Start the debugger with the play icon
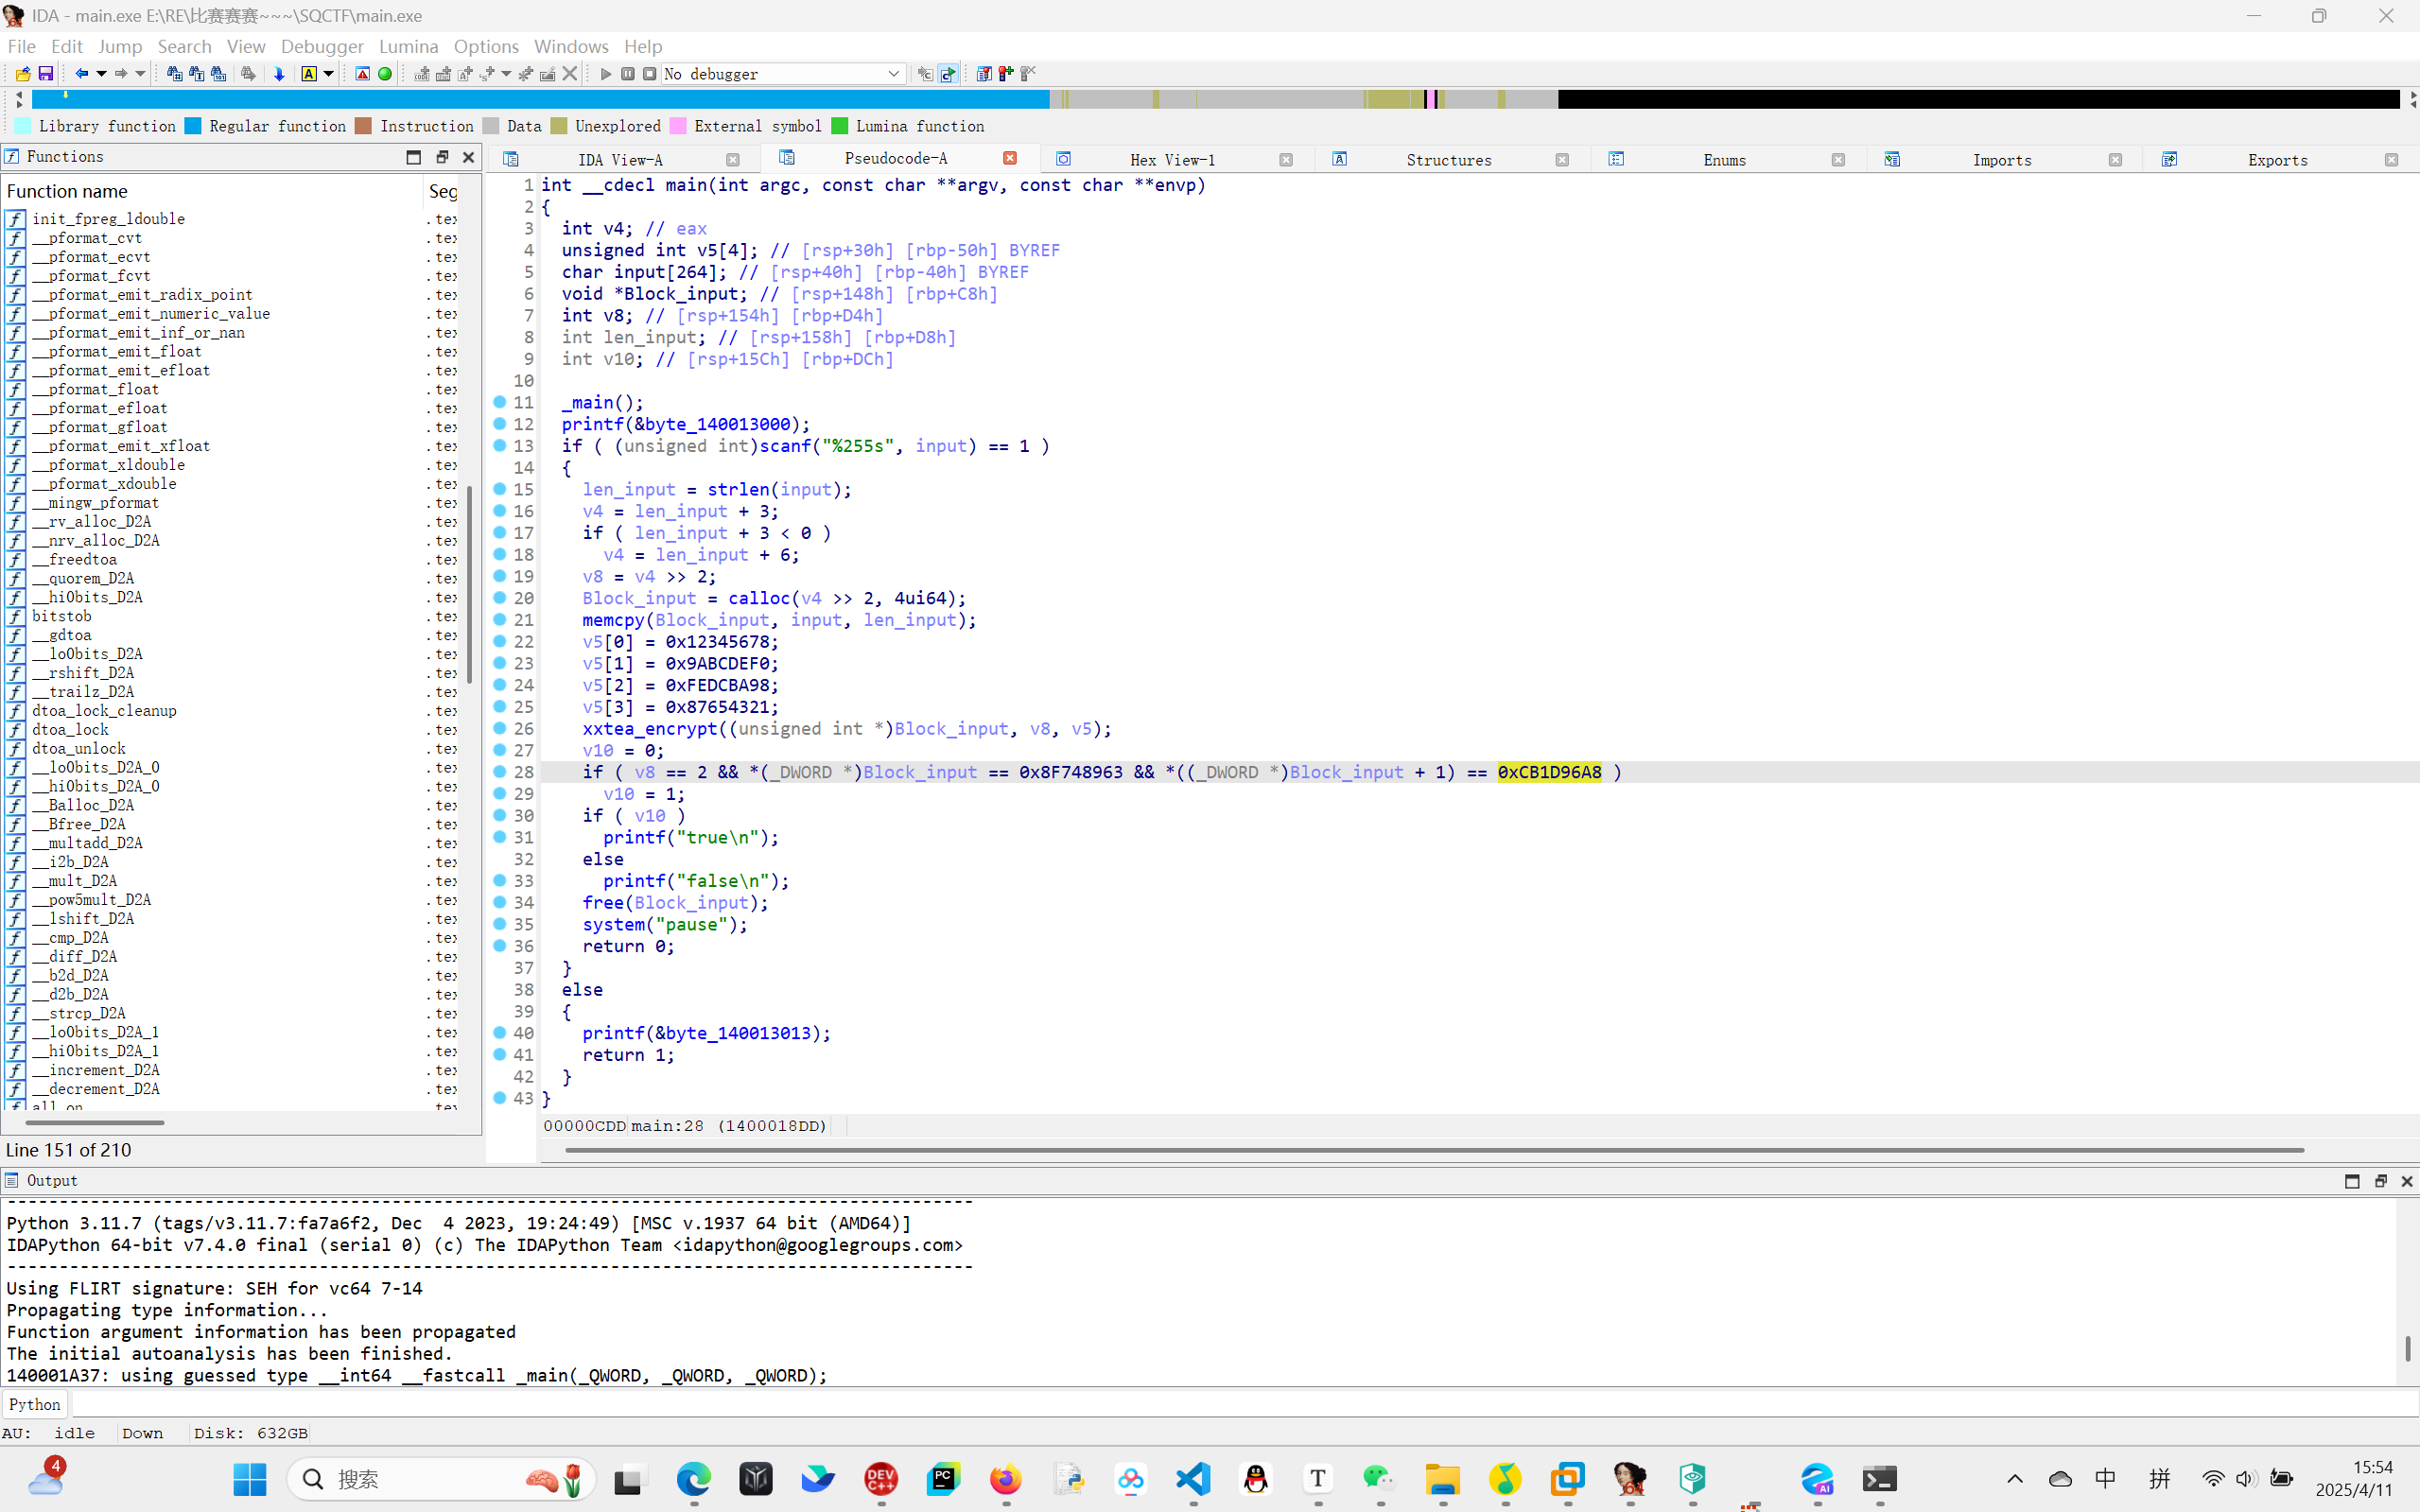2420x1512 pixels. (x=605, y=74)
